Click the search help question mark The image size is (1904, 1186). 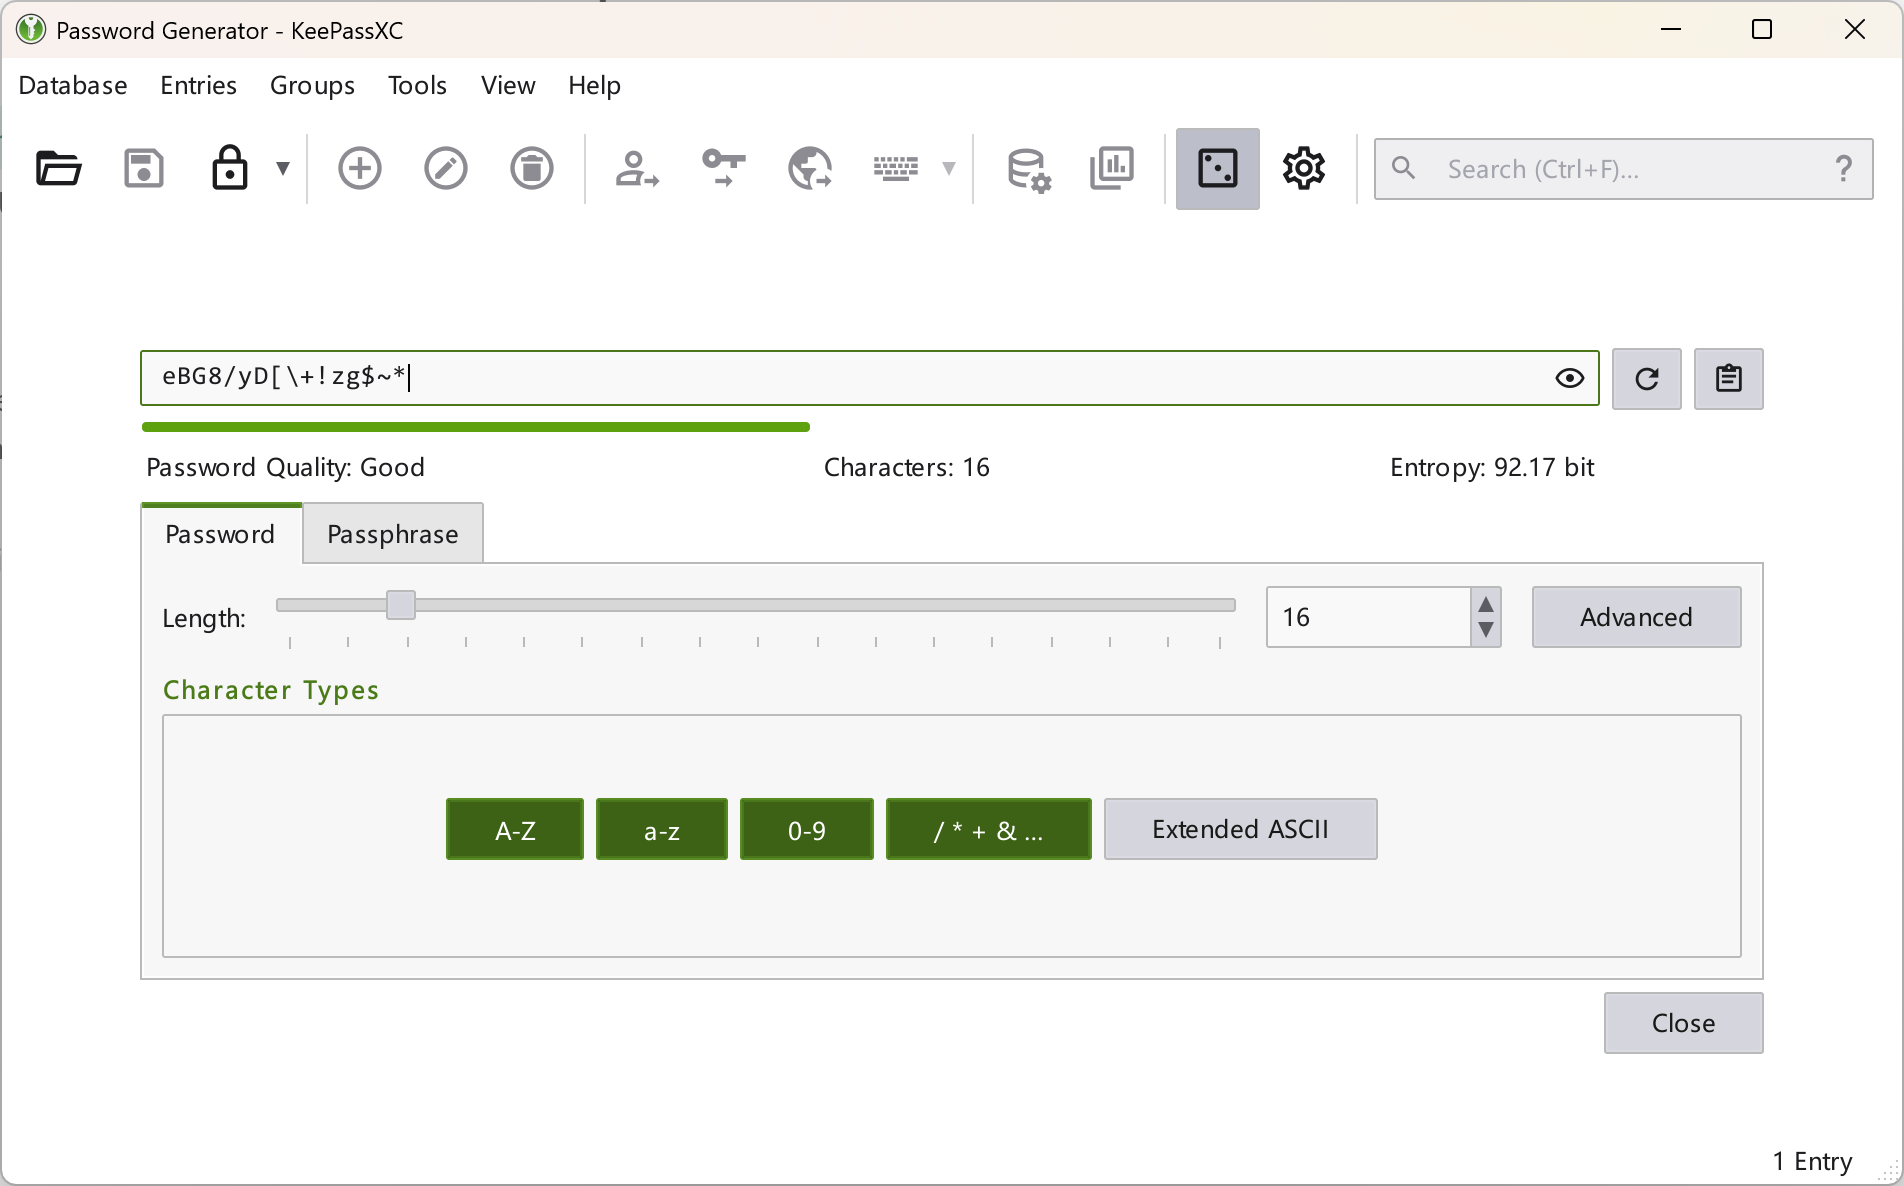coord(1844,169)
